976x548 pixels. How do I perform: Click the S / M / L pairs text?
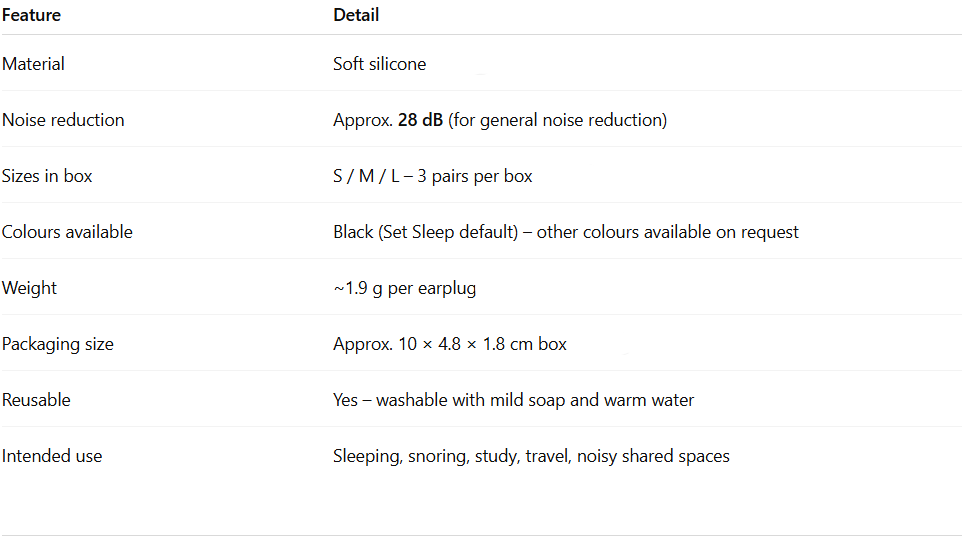point(432,176)
